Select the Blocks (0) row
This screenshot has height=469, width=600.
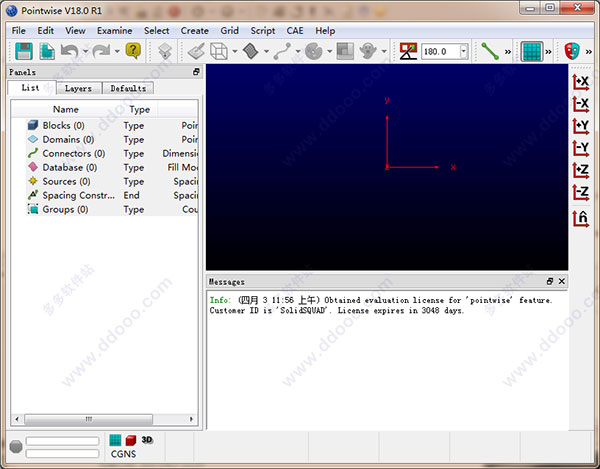[112, 125]
